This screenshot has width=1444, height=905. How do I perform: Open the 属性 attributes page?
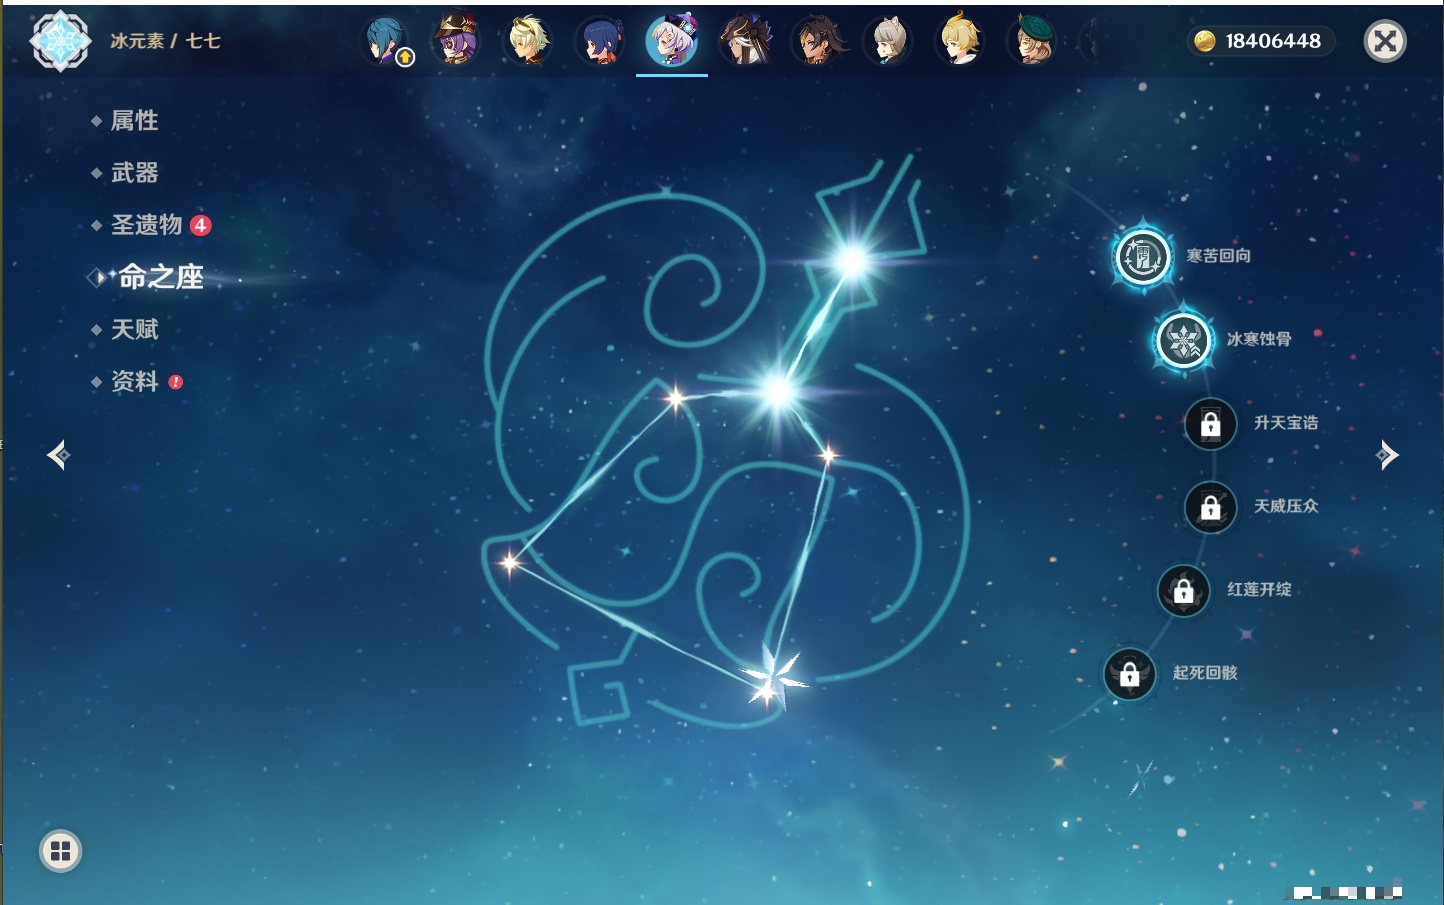coord(134,121)
